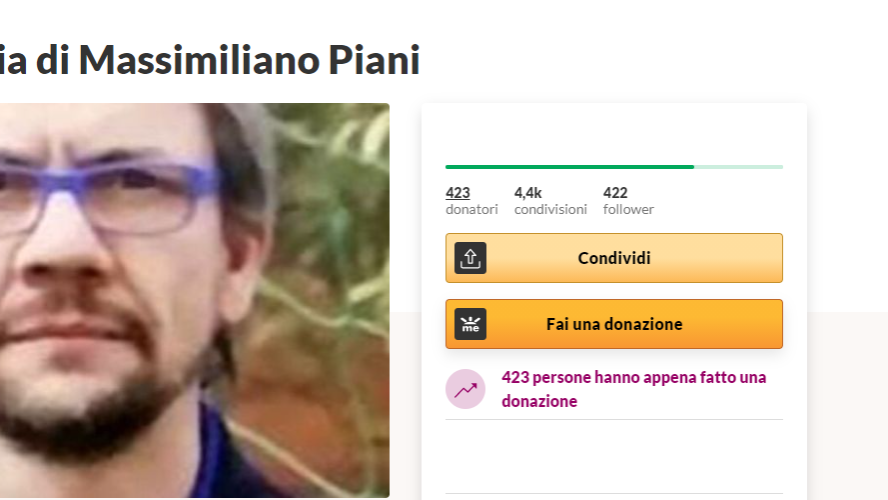Open the campaign photo of the man
Viewport: 888px width, 500px height.
(x=194, y=300)
